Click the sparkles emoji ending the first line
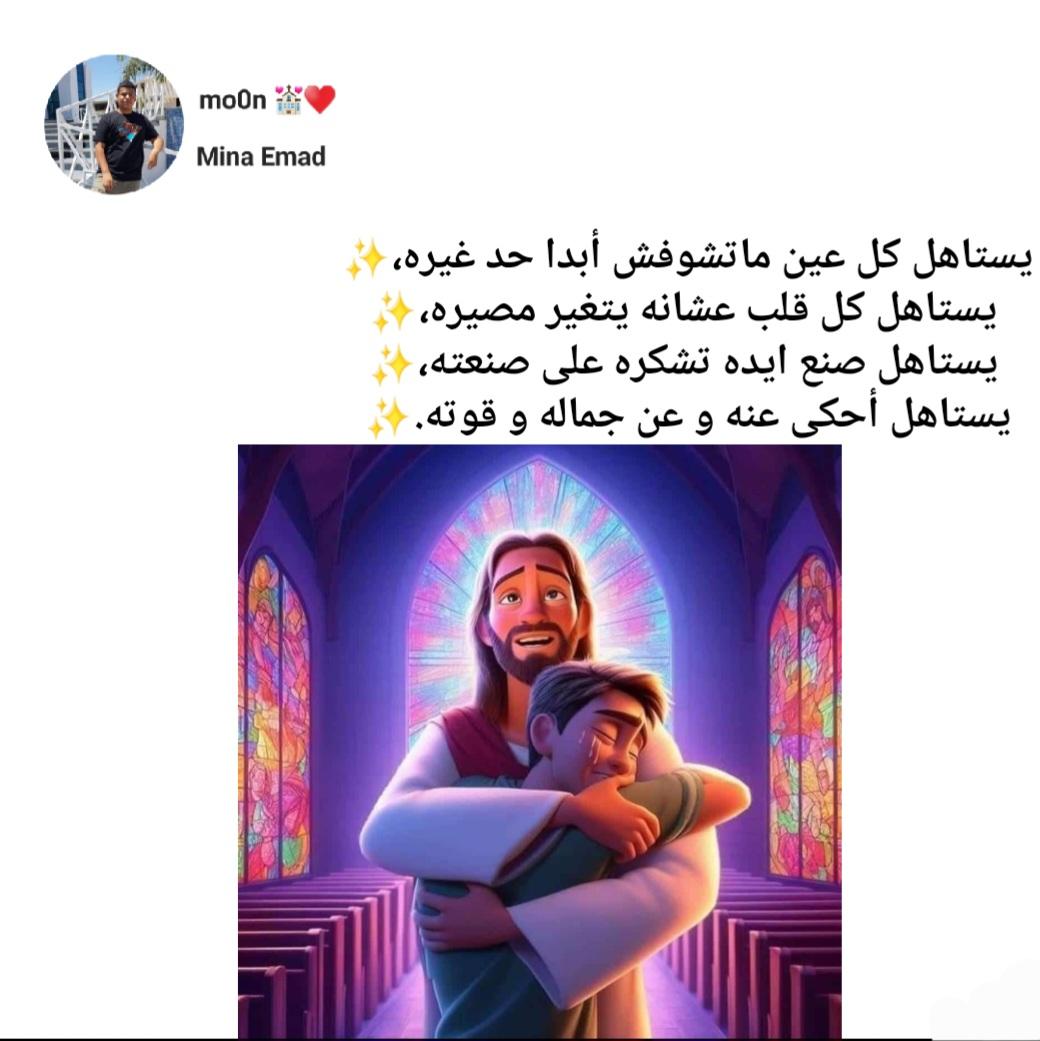This screenshot has width=1040, height=1041. (x=366, y=259)
